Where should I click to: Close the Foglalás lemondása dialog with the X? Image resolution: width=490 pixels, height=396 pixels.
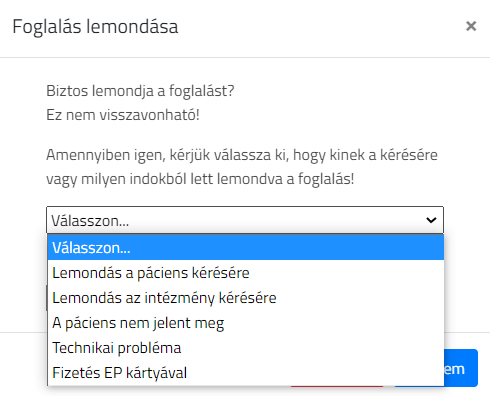click(x=471, y=26)
